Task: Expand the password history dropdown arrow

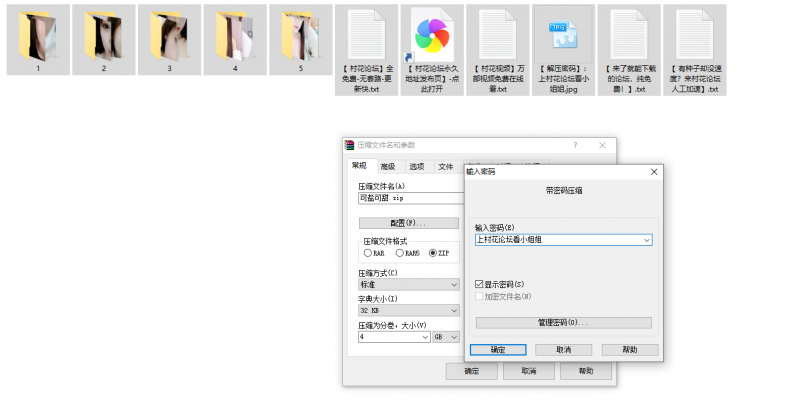Action: 647,240
